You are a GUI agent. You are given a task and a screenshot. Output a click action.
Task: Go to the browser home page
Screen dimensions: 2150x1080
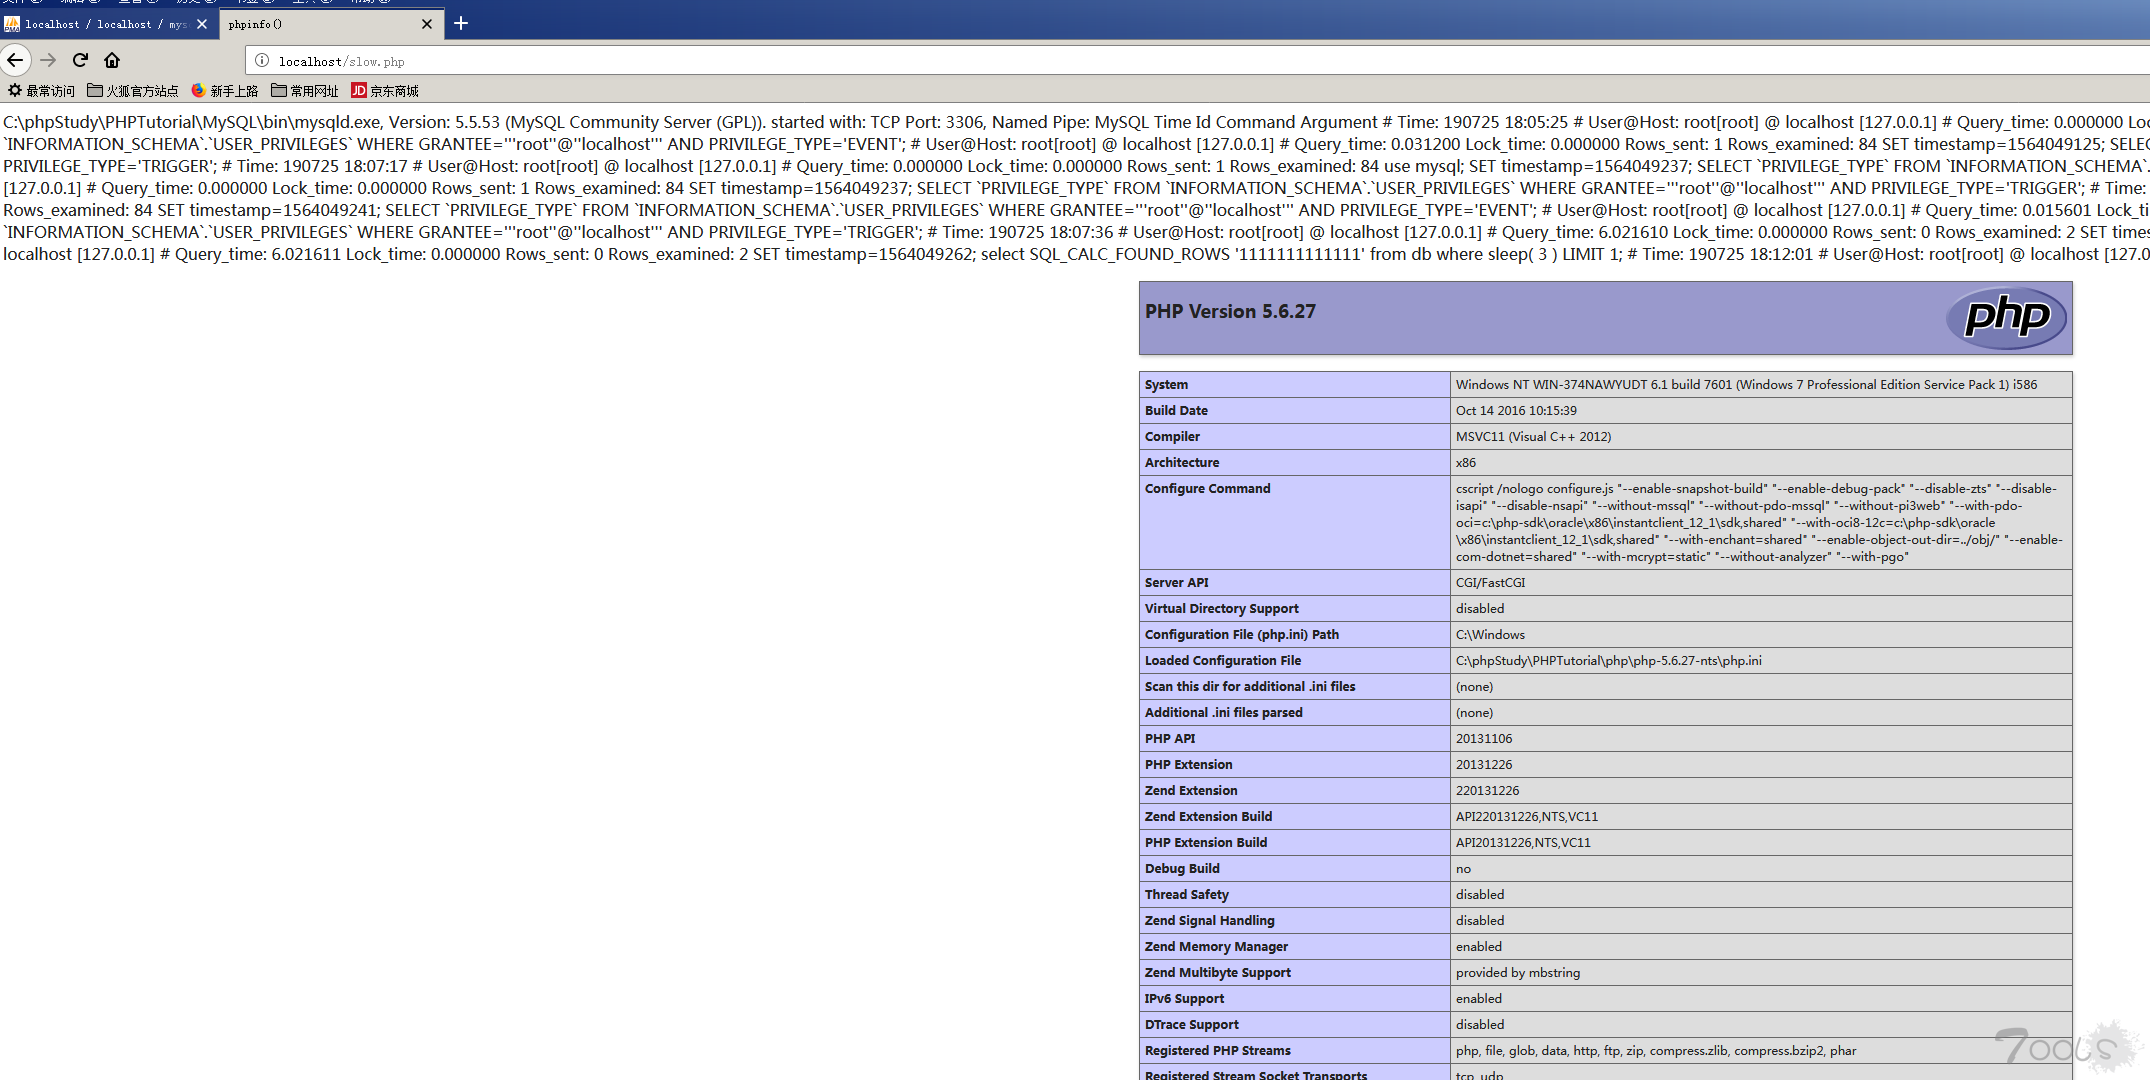point(112,60)
